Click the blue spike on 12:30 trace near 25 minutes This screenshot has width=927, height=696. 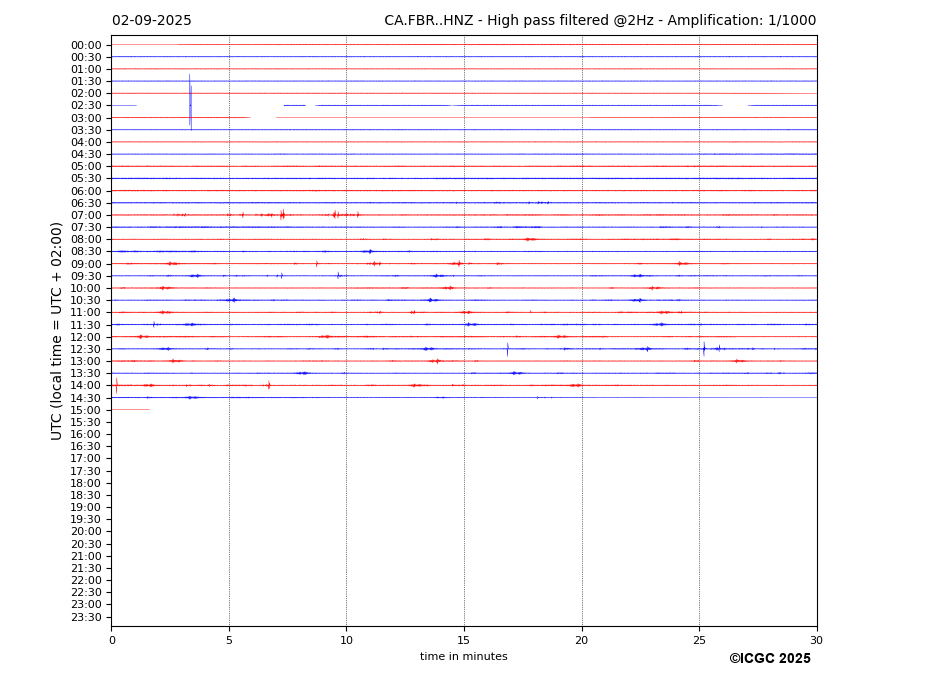point(704,348)
